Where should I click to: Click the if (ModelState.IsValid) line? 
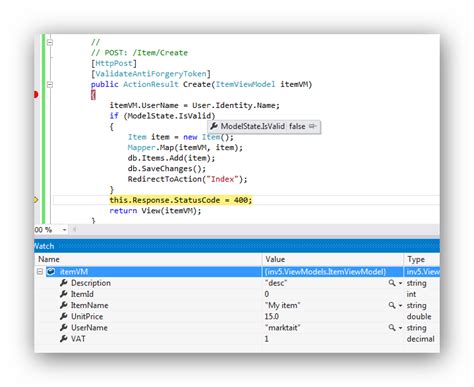coord(162,116)
